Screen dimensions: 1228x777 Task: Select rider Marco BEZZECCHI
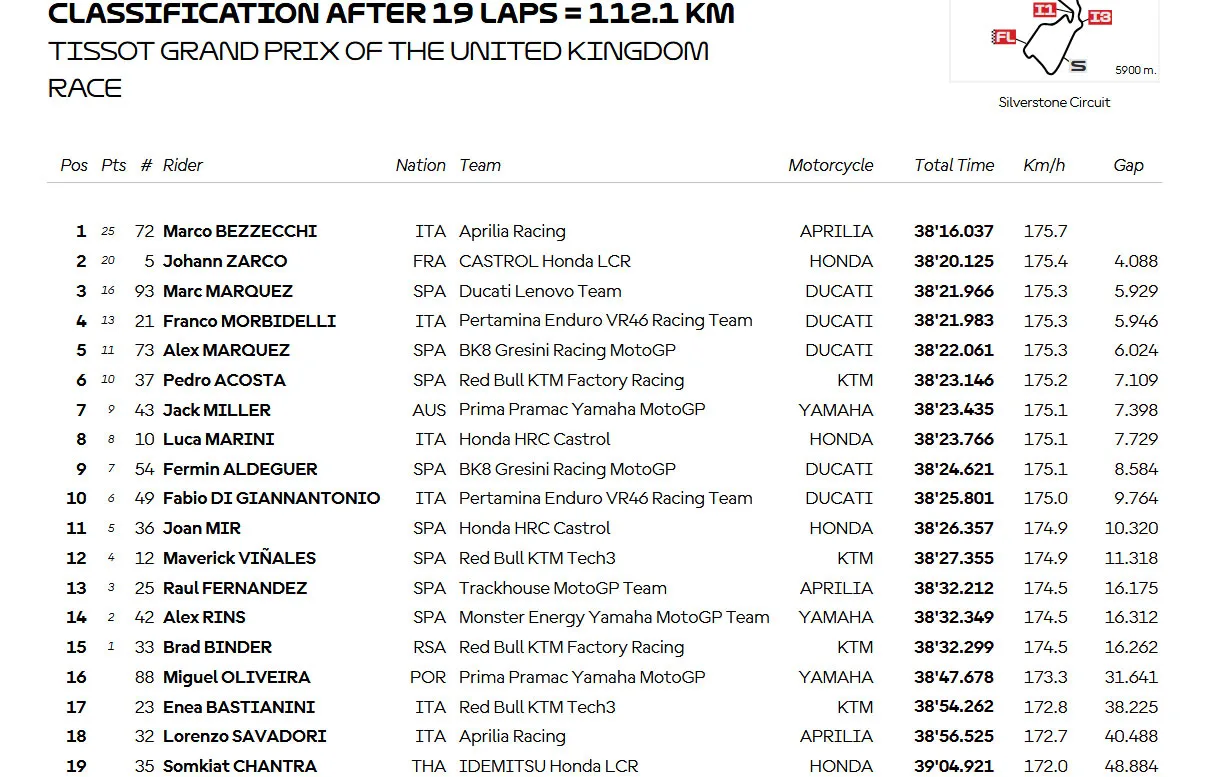(240, 231)
